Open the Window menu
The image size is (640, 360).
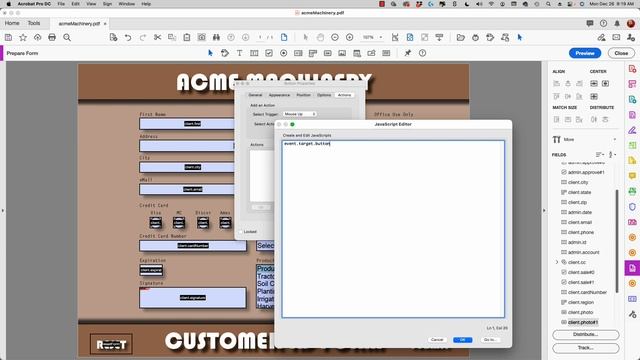pyautogui.click(x=127, y=4)
